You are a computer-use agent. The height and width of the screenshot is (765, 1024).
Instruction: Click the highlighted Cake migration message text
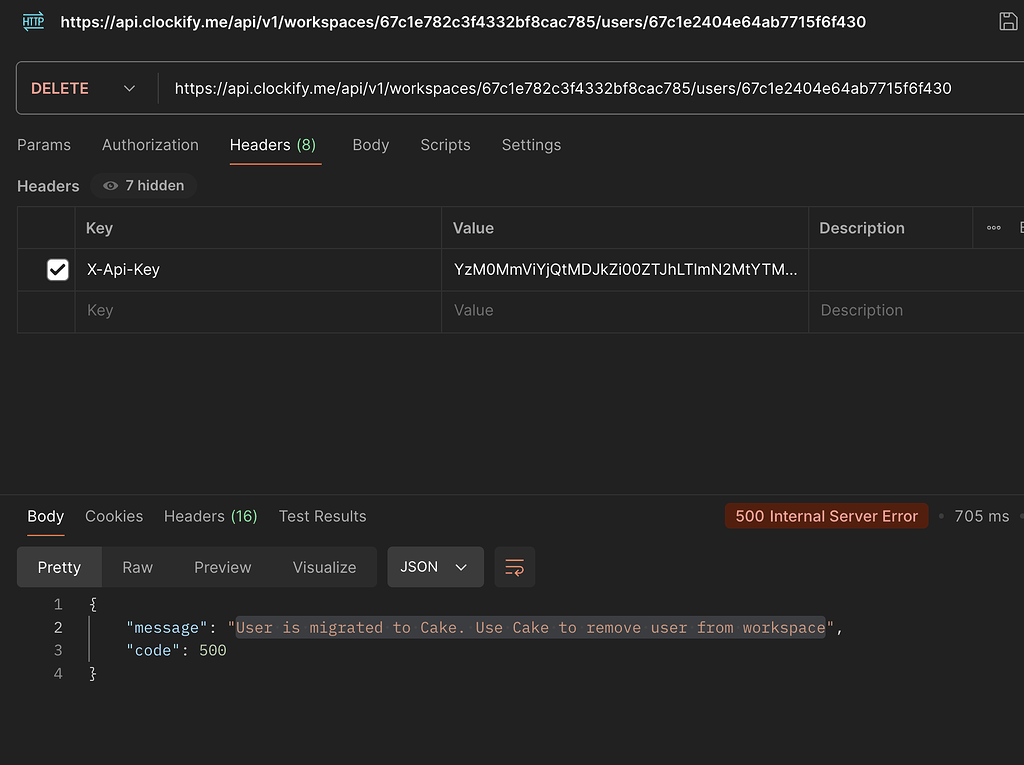[x=530, y=628]
